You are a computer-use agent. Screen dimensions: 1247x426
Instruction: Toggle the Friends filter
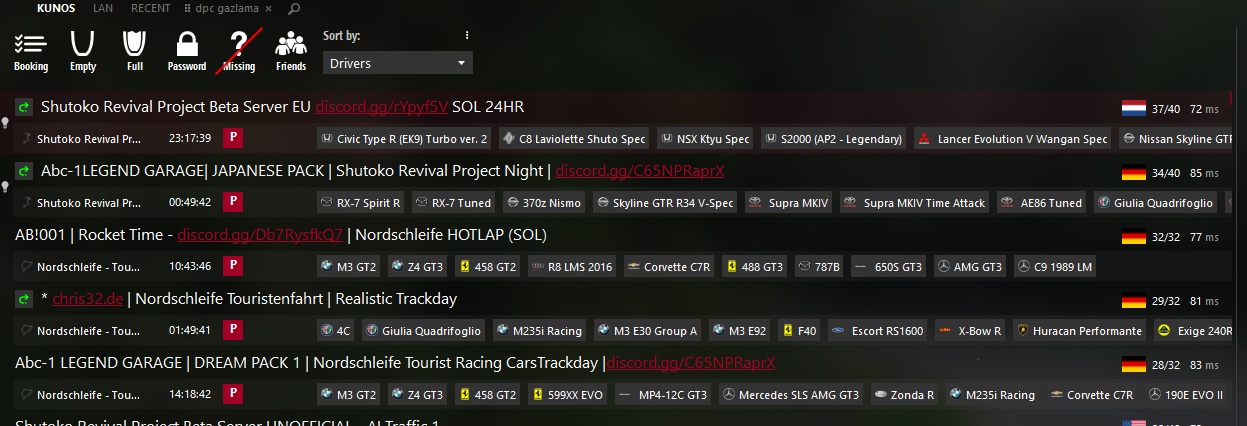[291, 51]
